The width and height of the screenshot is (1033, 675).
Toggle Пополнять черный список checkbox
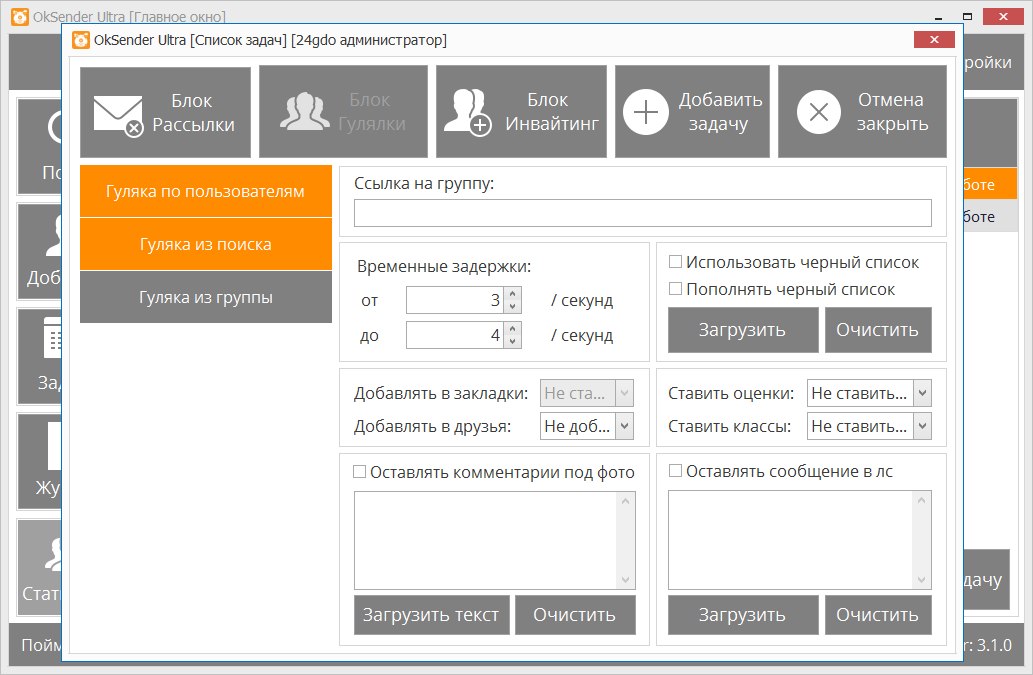pos(675,289)
